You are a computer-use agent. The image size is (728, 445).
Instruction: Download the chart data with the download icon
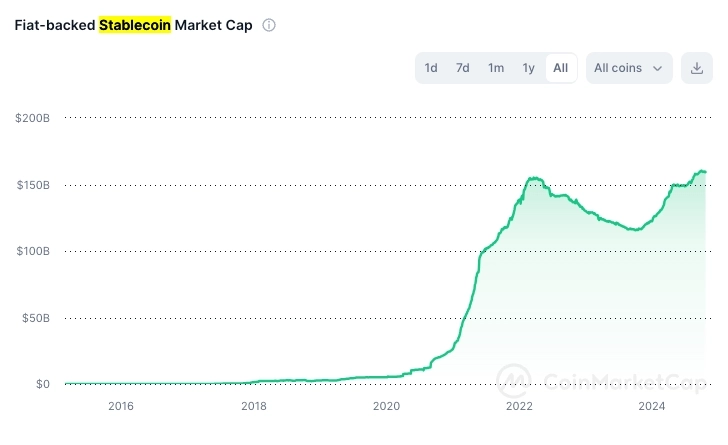click(697, 68)
